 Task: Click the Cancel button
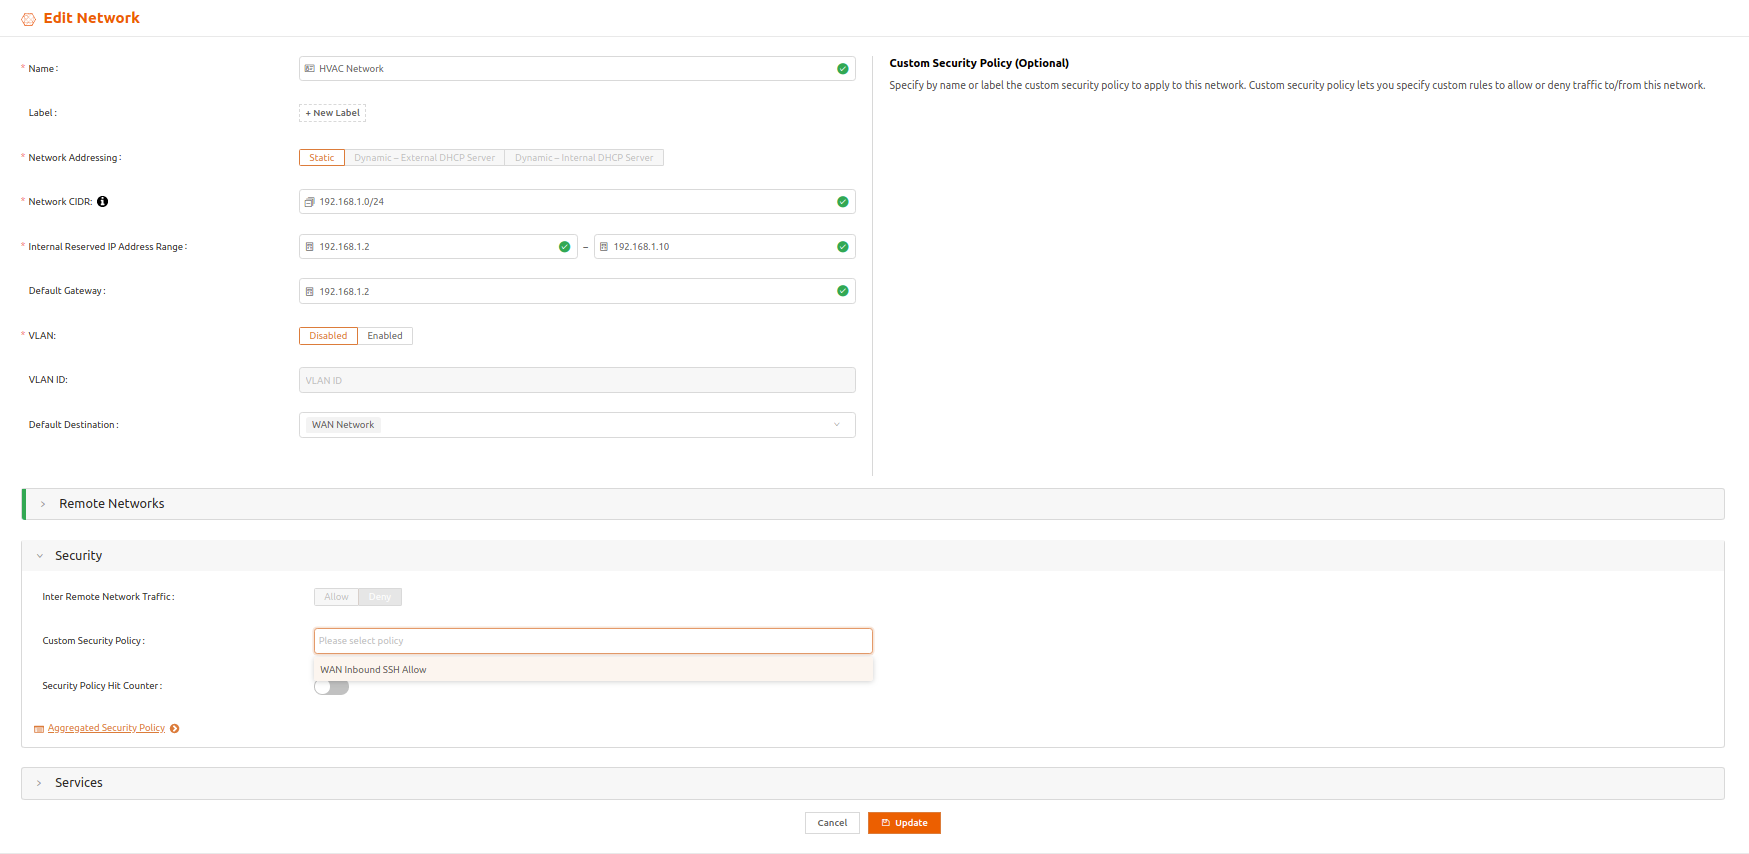[832, 823]
